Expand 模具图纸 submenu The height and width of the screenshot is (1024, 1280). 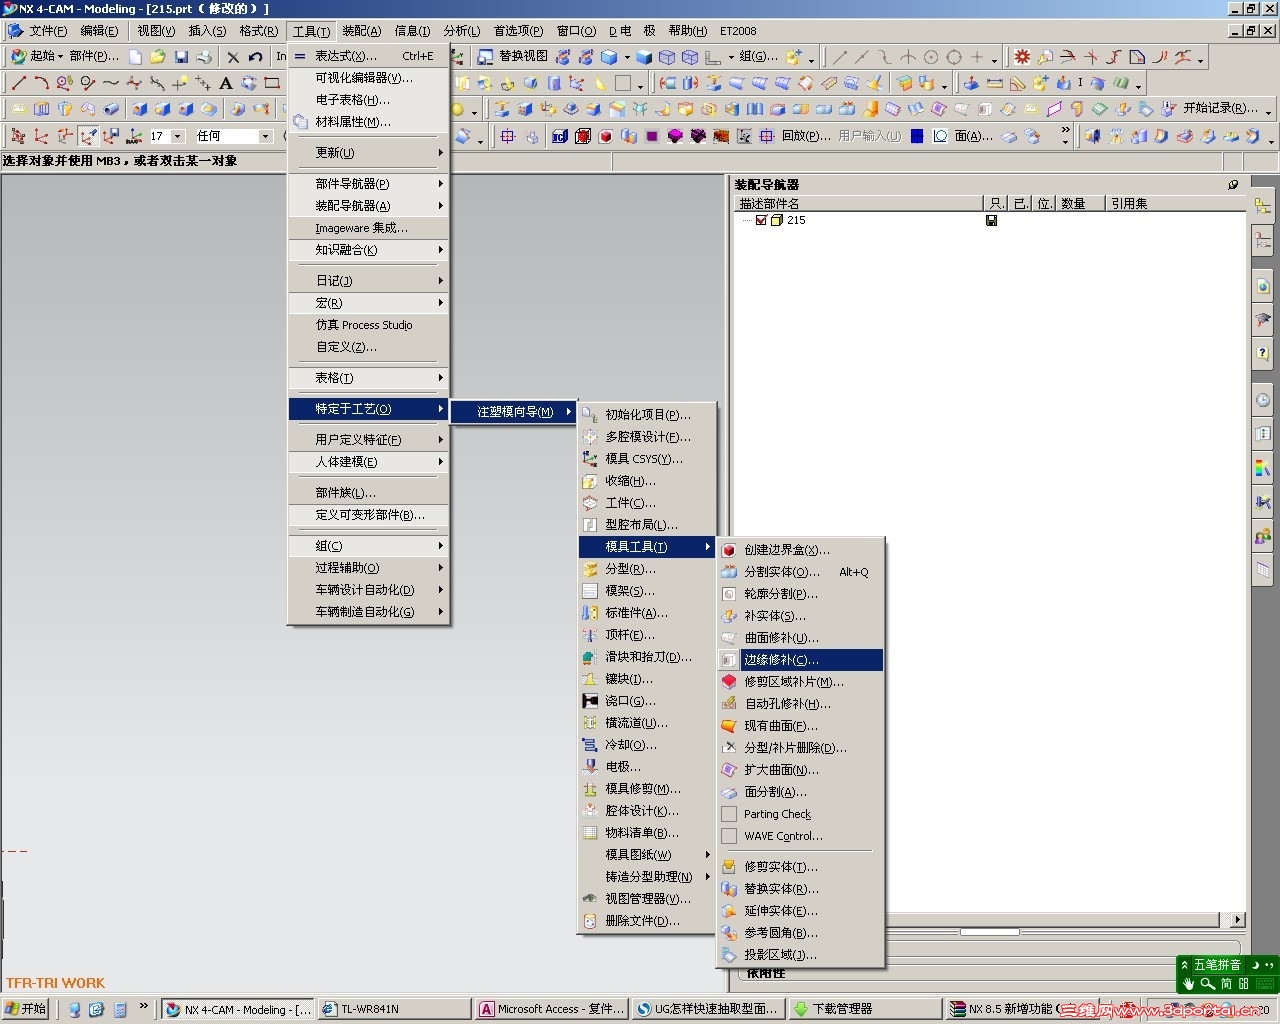coord(647,855)
